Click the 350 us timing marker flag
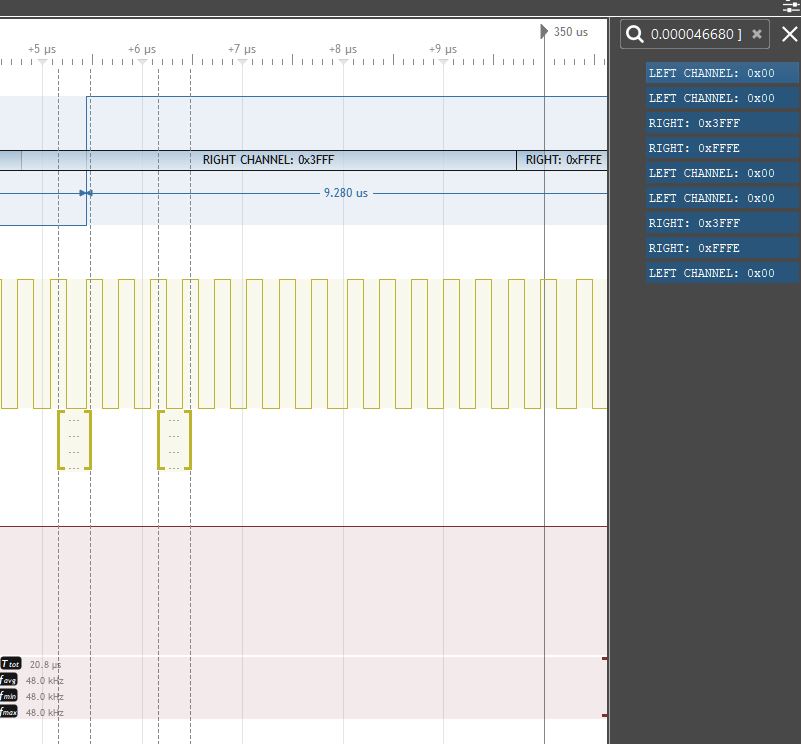The width and height of the screenshot is (801, 744). [545, 32]
